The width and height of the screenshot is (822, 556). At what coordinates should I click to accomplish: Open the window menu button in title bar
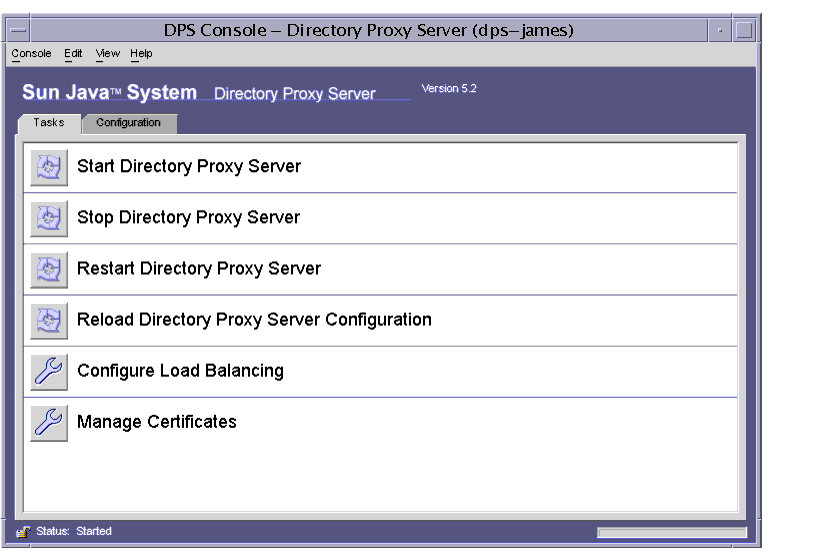[x=18, y=30]
